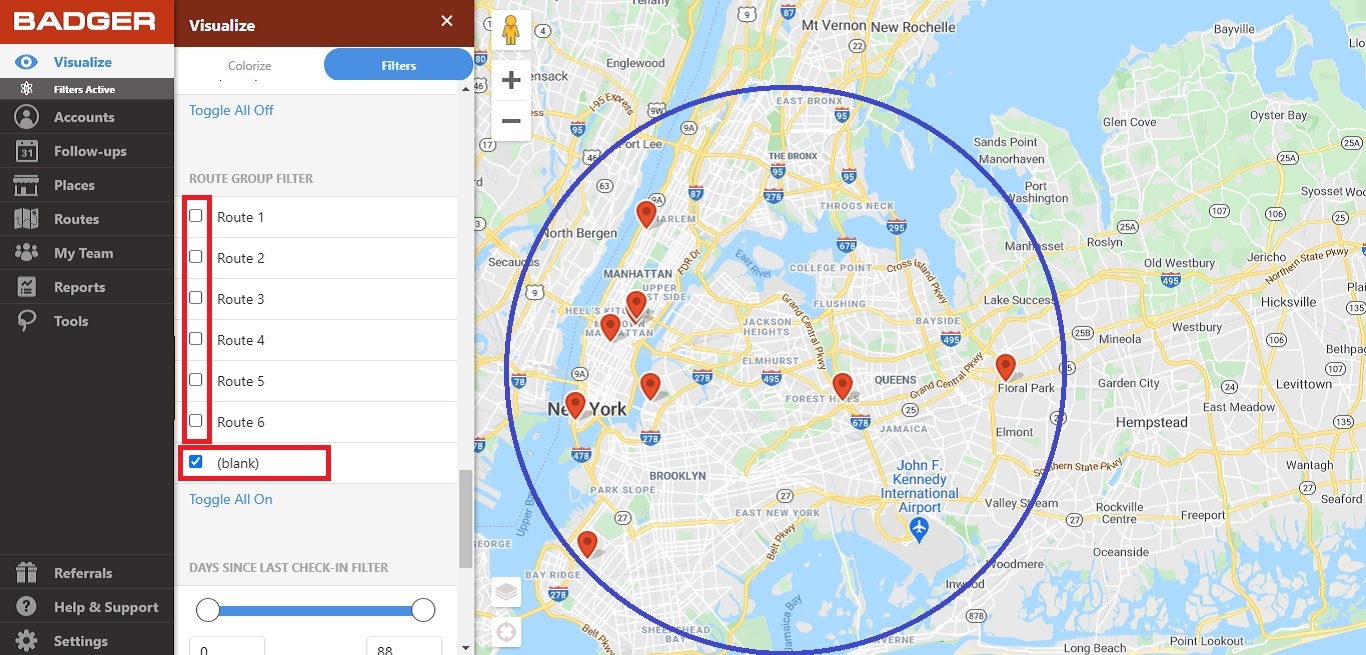The height and width of the screenshot is (655, 1366).
Task: Open the map layers icon
Action: [505, 591]
